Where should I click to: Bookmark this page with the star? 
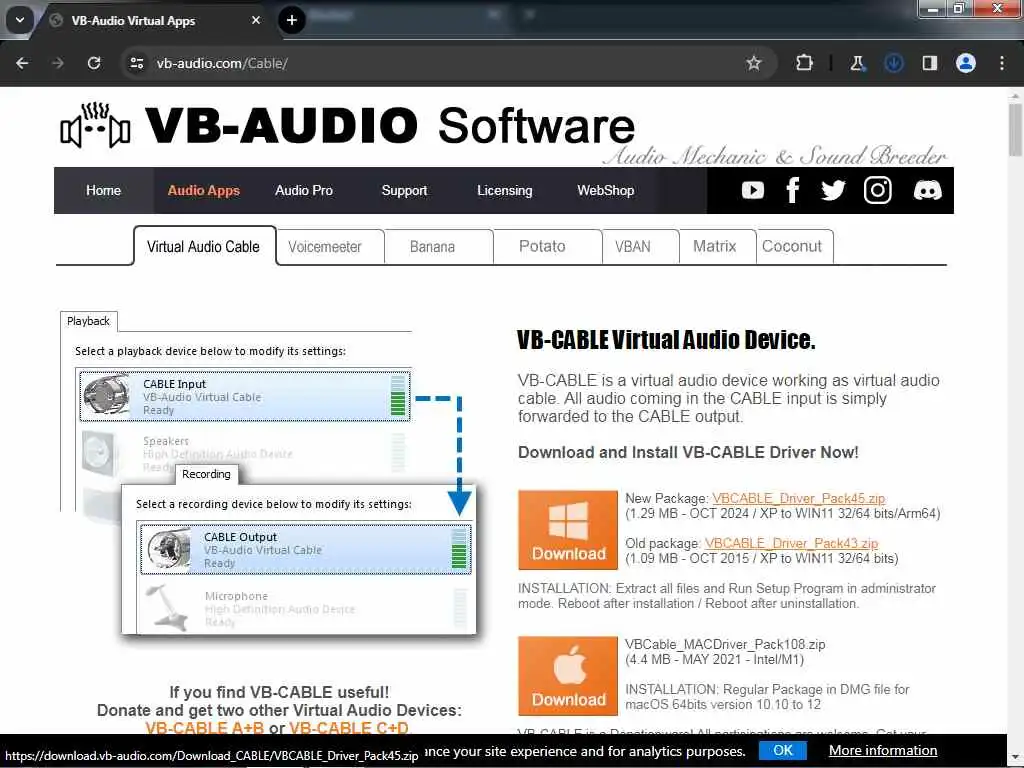(x=754, y=63)
